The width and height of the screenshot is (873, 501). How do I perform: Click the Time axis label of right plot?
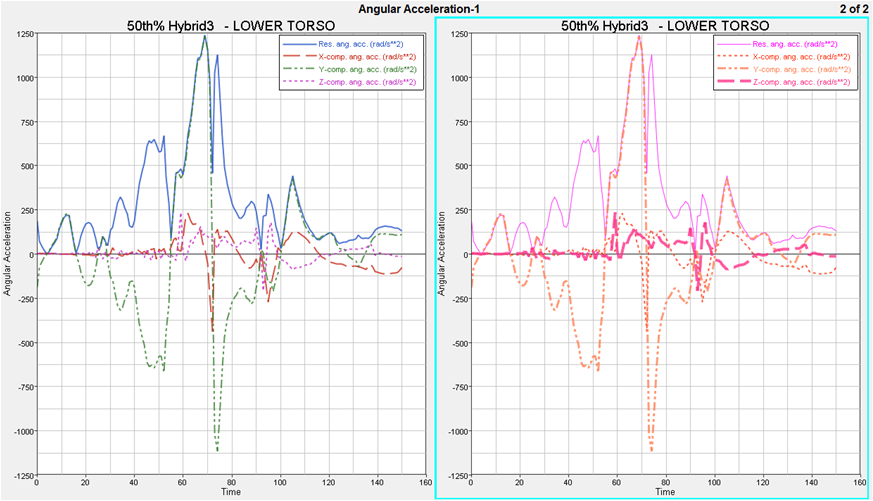(x=665, y=492)
